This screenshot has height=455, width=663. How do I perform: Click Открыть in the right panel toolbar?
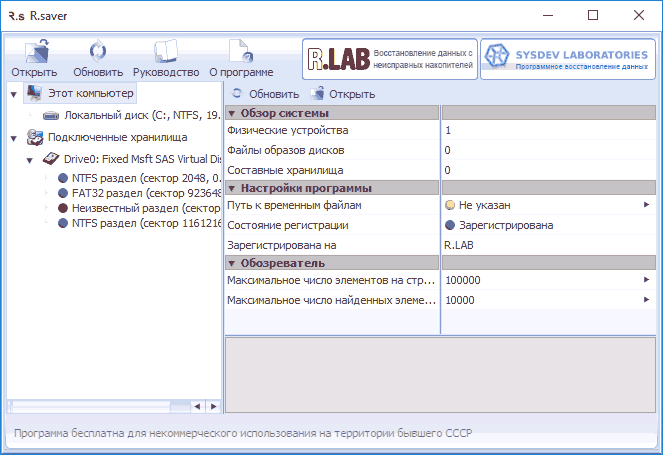(343, 94)
